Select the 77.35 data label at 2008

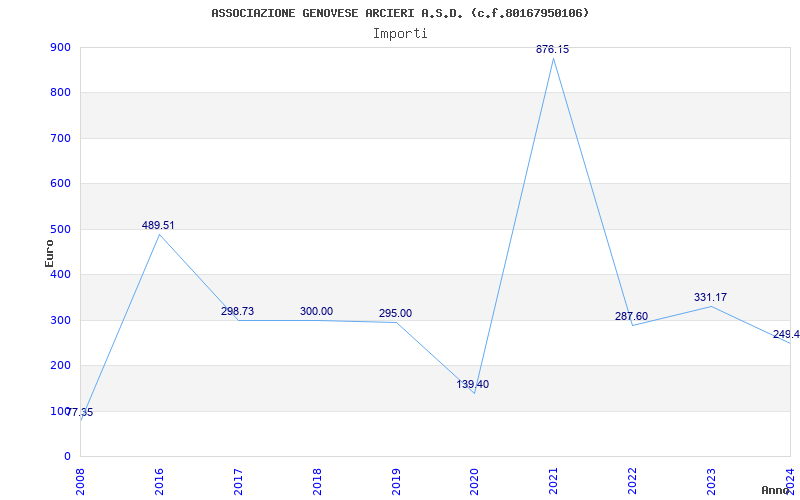click(80, 412)
